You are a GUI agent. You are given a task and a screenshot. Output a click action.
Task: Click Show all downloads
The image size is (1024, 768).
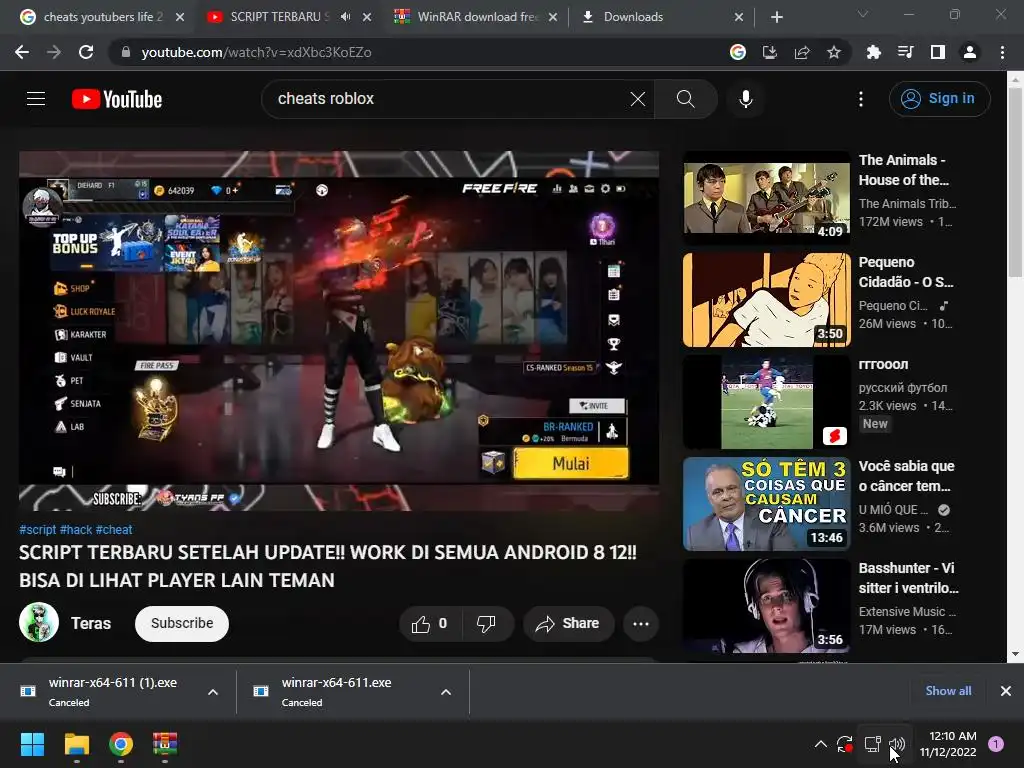coord(948,691)
